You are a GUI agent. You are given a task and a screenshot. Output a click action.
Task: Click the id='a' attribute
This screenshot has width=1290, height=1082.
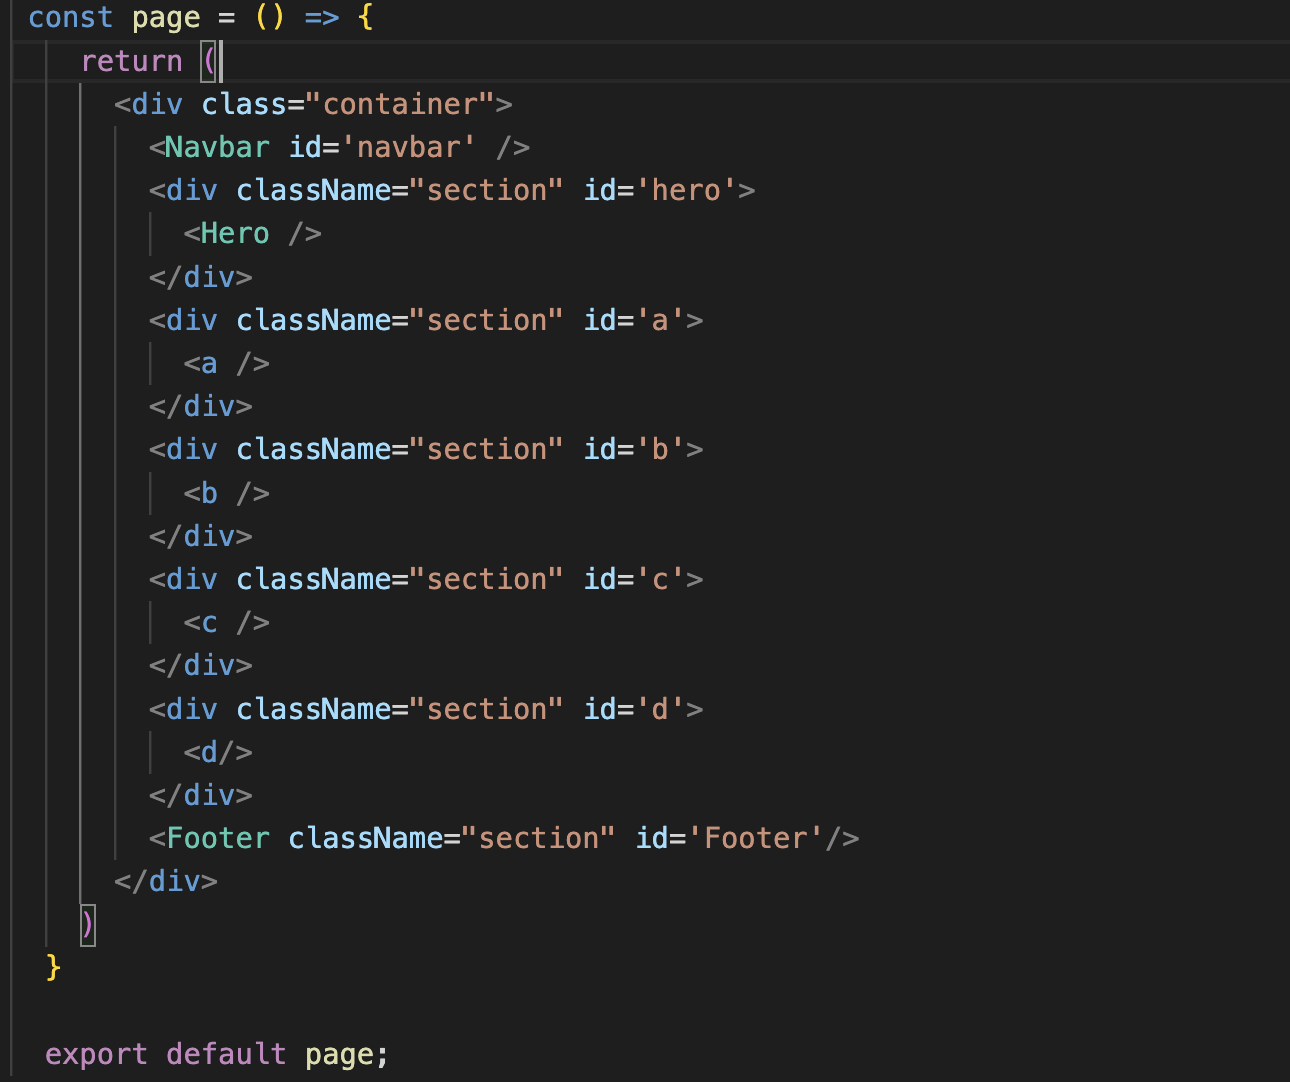634,320
